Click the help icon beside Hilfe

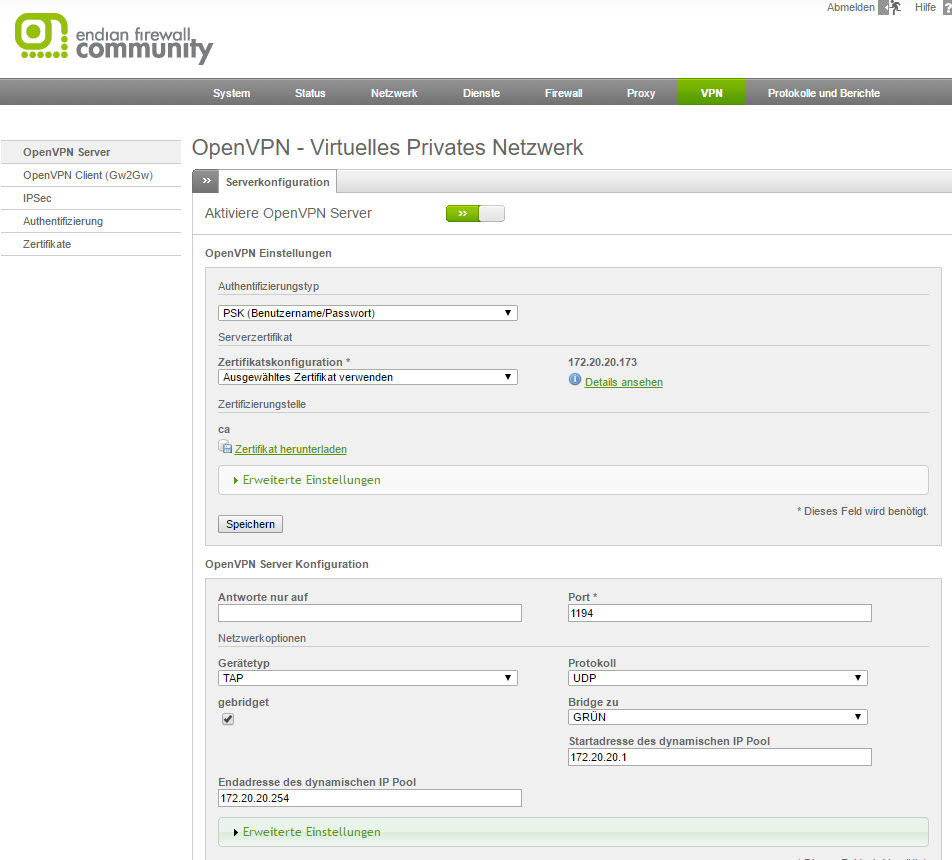(946, 8)
